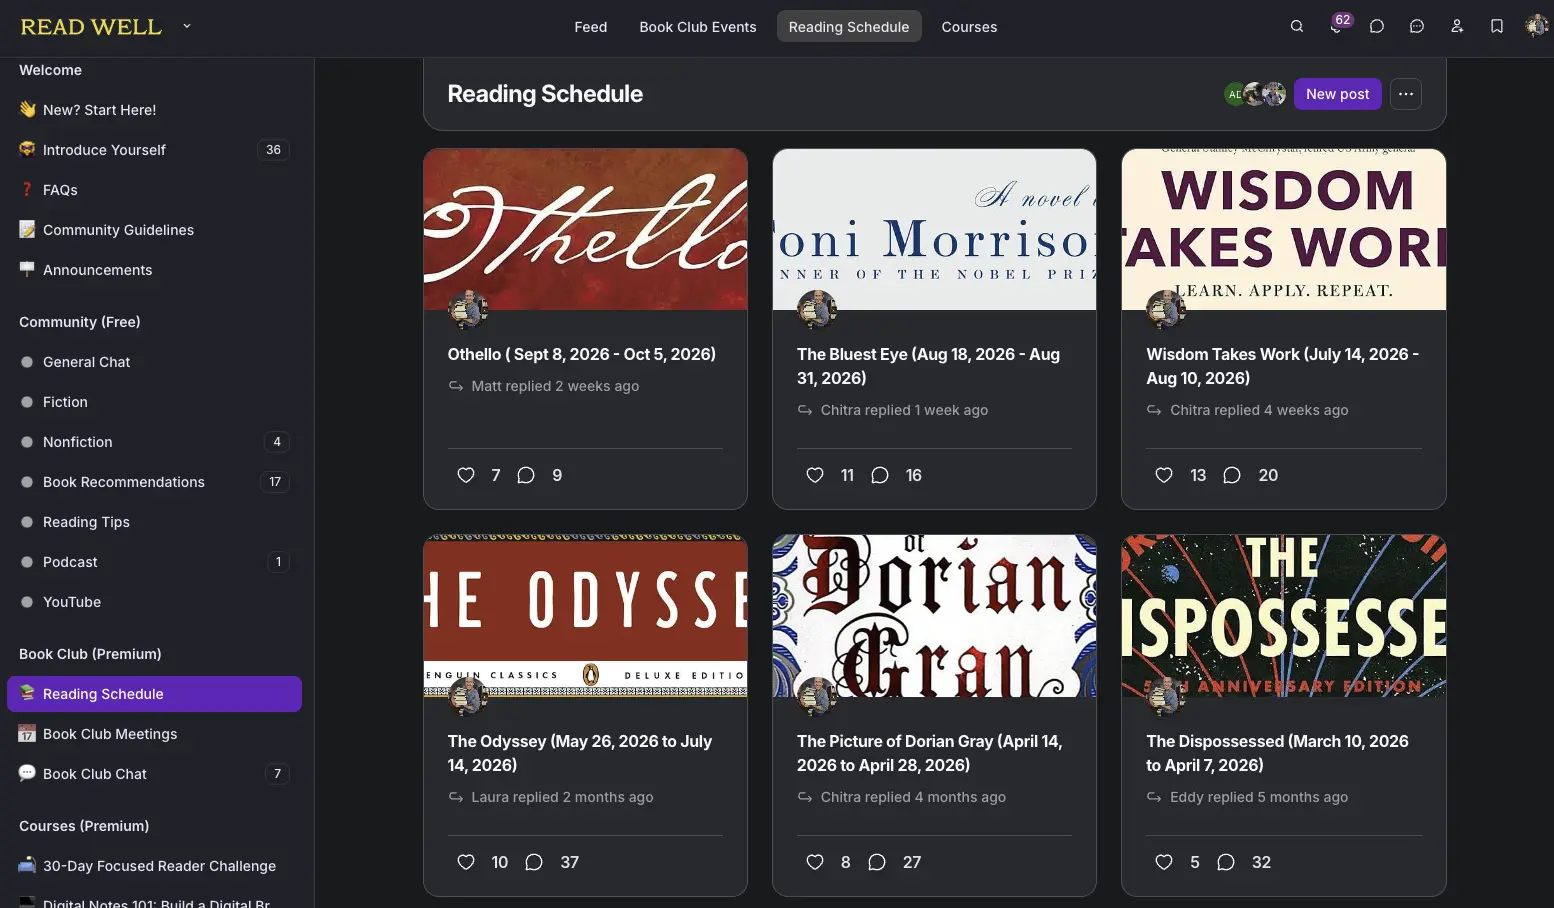1554x908 pixels.
Task: Open the Wisdom Takes Work post title
Action: [x=1283, y=366]
